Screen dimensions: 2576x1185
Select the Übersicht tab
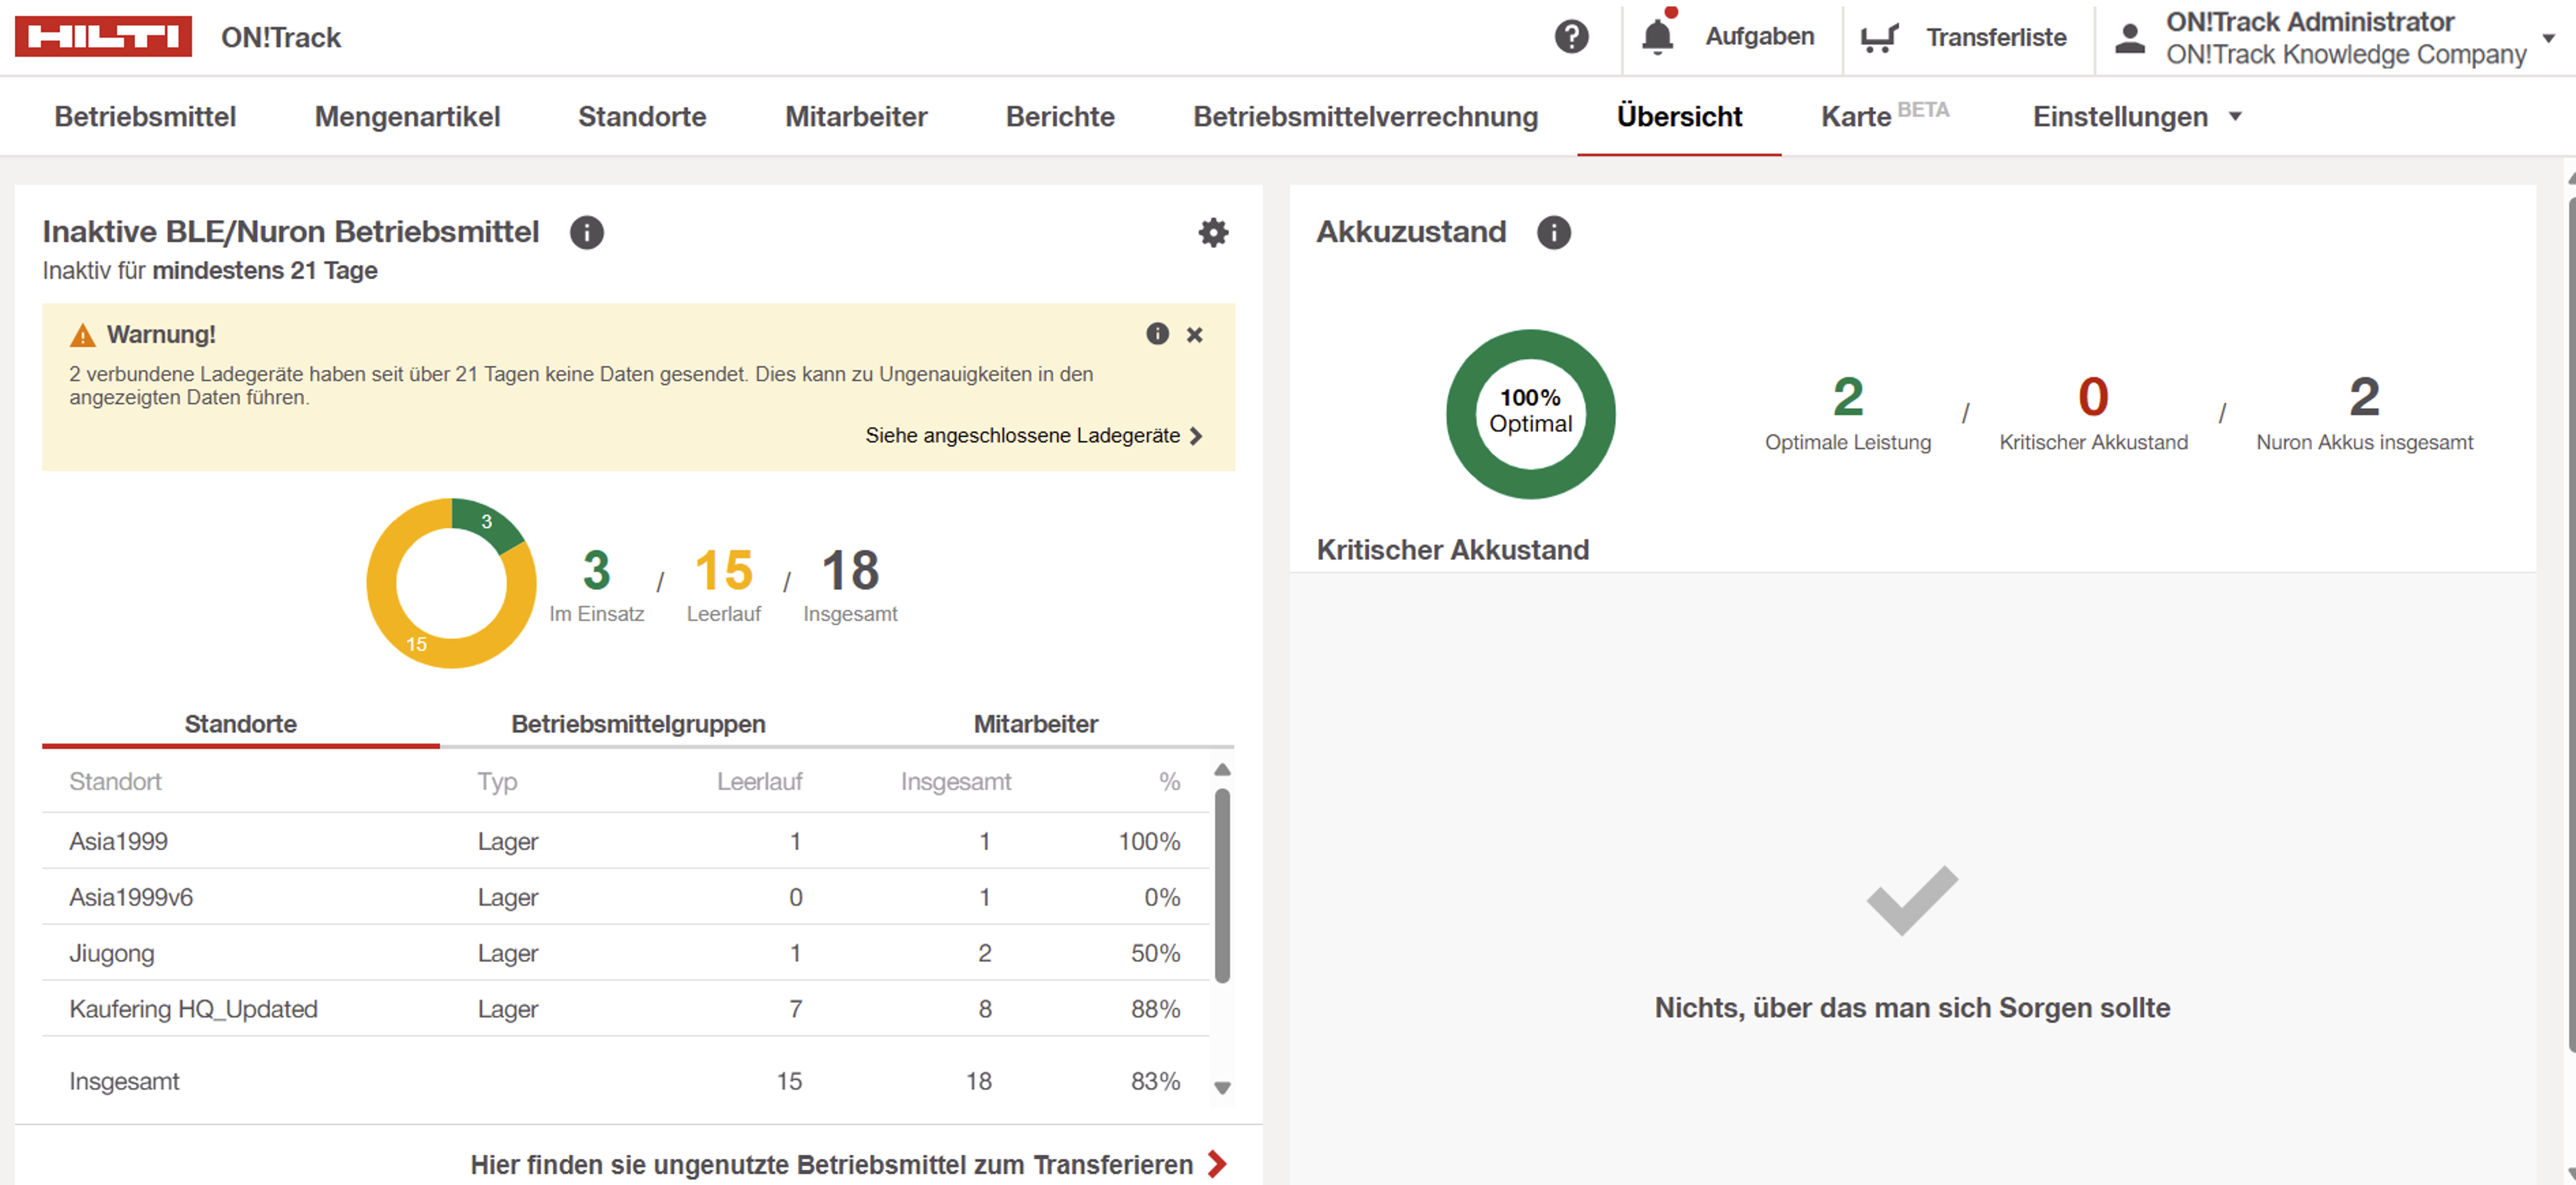1679,116
